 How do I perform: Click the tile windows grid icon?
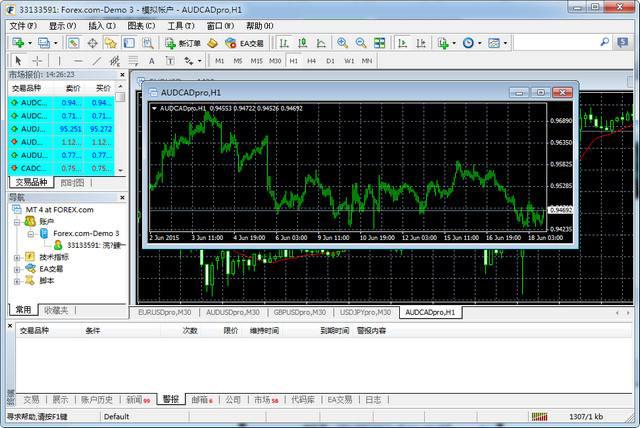point(378,43)
